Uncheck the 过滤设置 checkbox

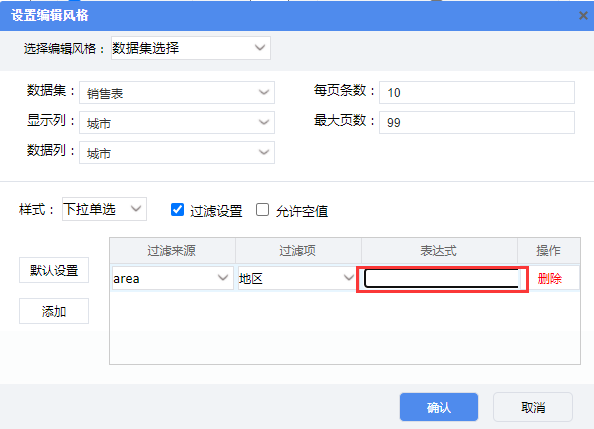[x=177, y=210]
